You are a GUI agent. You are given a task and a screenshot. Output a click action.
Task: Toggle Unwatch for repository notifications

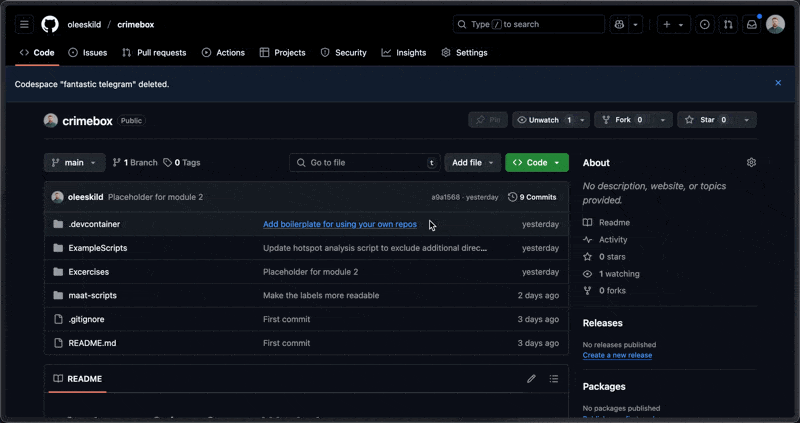pyautogui.click(x=544, y=120)
